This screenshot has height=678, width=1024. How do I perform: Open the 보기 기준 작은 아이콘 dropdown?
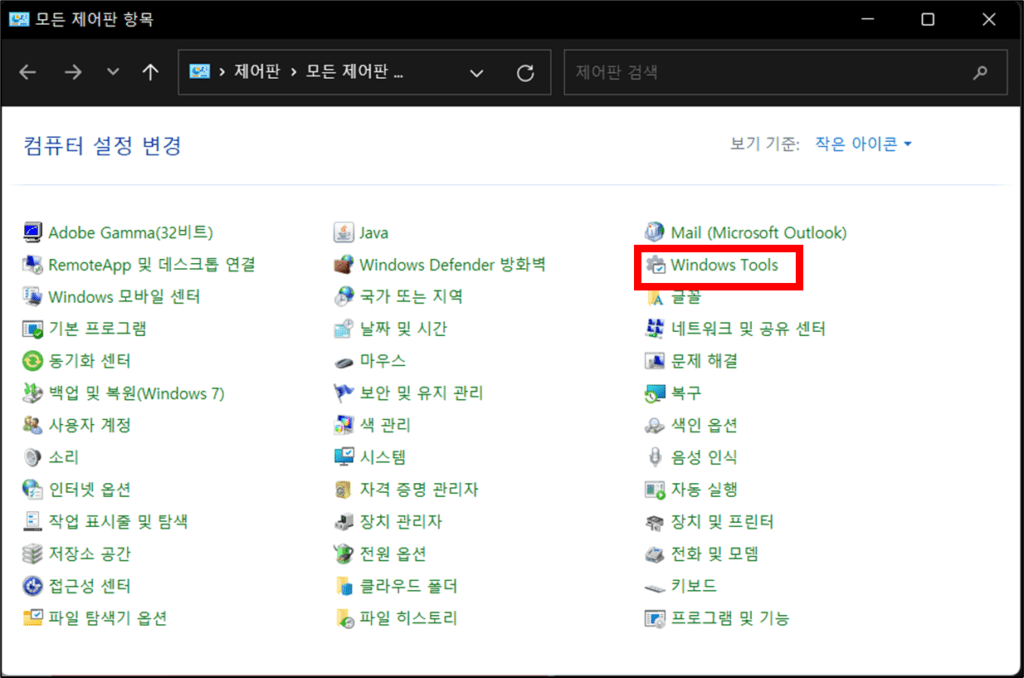click(863, 144)
